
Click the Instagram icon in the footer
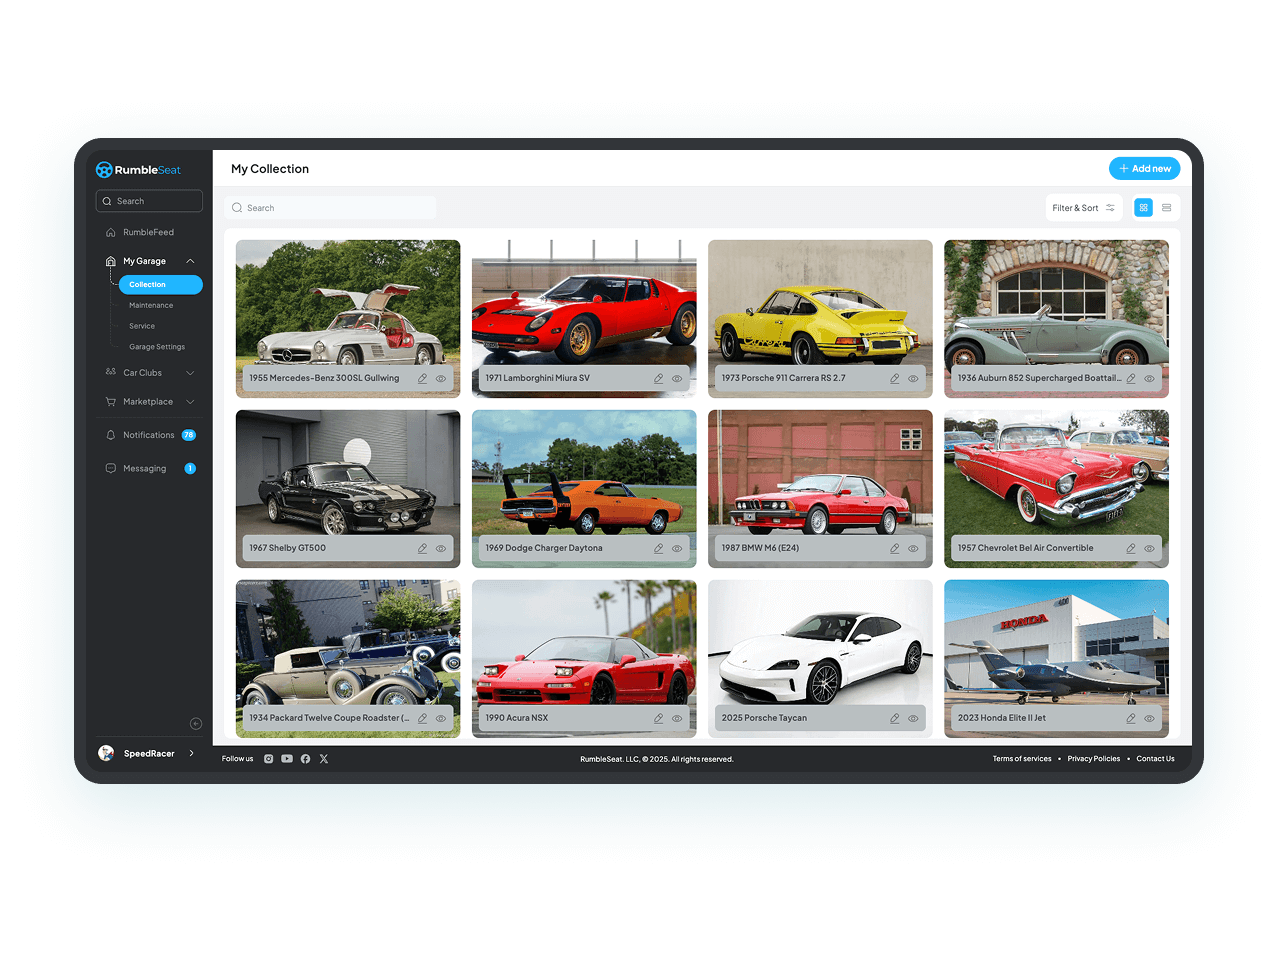(x=268, y=759)
